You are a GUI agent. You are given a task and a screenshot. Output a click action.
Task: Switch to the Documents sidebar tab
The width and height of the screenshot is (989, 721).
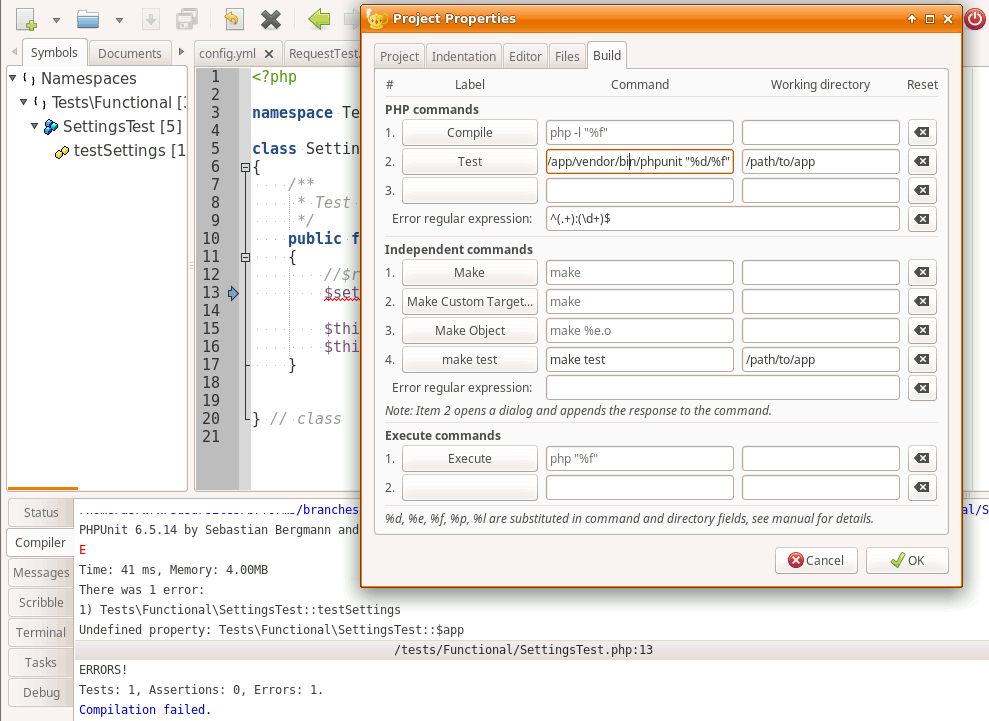132,53
